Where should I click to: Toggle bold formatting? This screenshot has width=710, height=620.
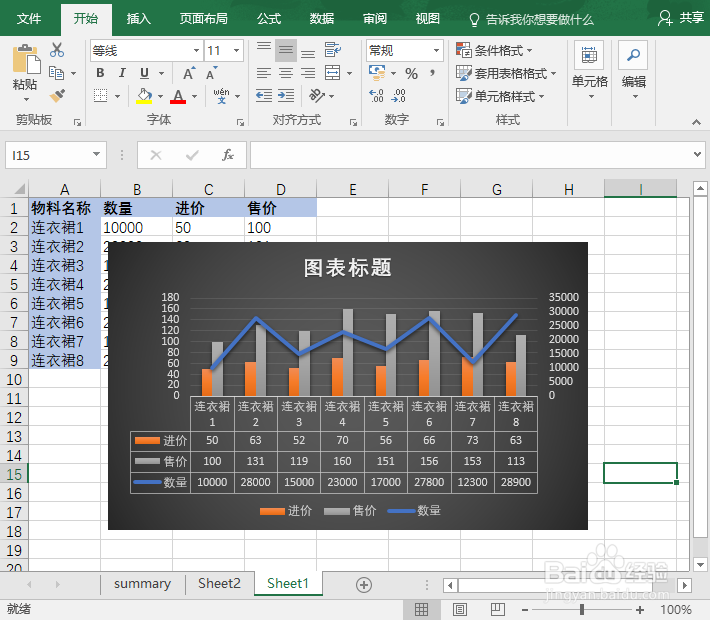tap(100, 73)
